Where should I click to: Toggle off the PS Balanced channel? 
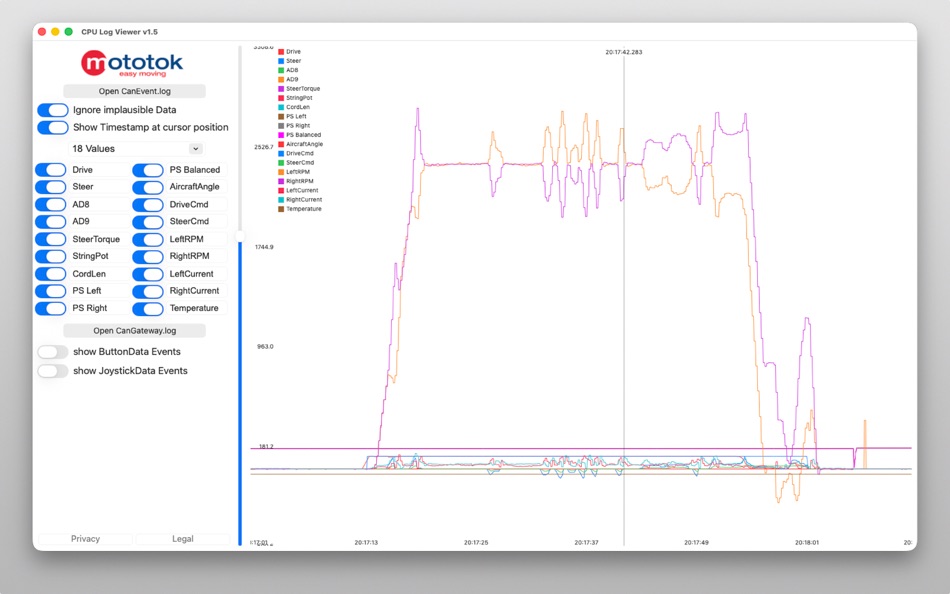coord(148,169)
